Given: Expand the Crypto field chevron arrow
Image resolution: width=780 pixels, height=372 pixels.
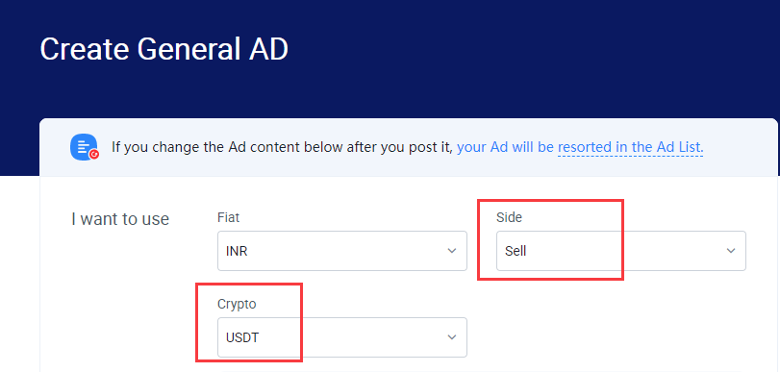Looking at the screenshot, I should point(452,337).
